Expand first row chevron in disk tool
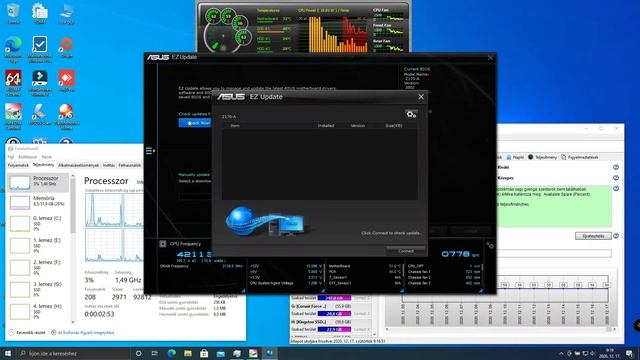 coord(616,167)
